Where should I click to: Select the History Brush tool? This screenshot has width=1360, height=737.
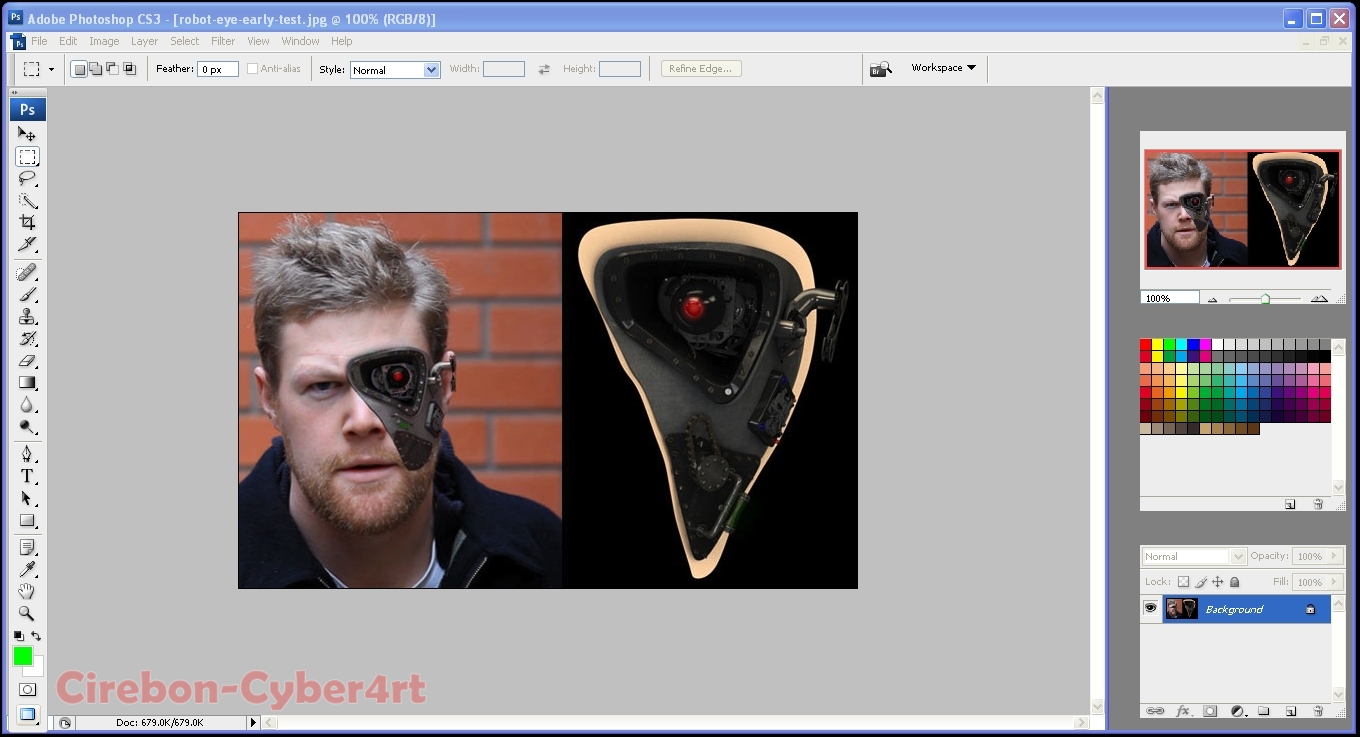pos(27,339)
